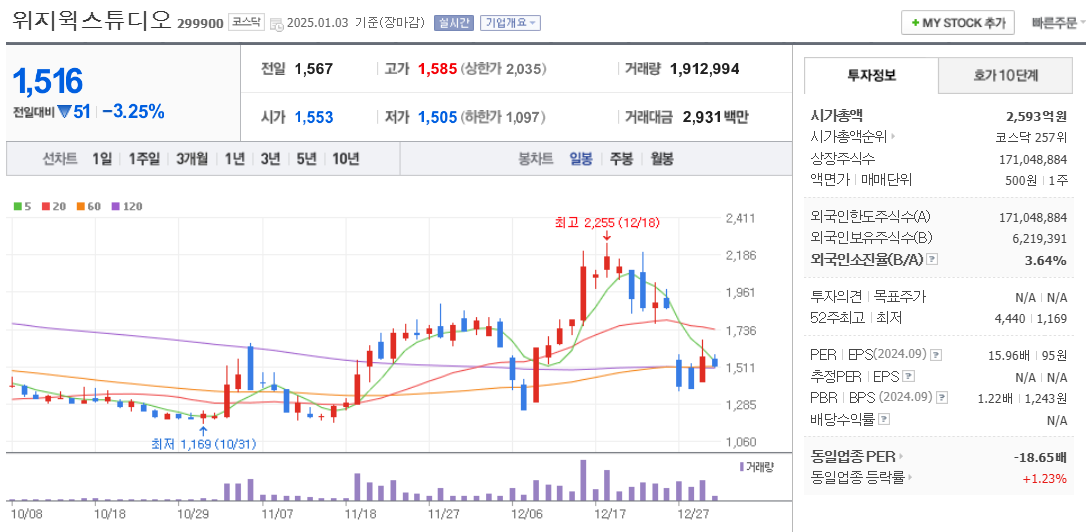Click the 거래량 volume legend marker

coord(756,466)
